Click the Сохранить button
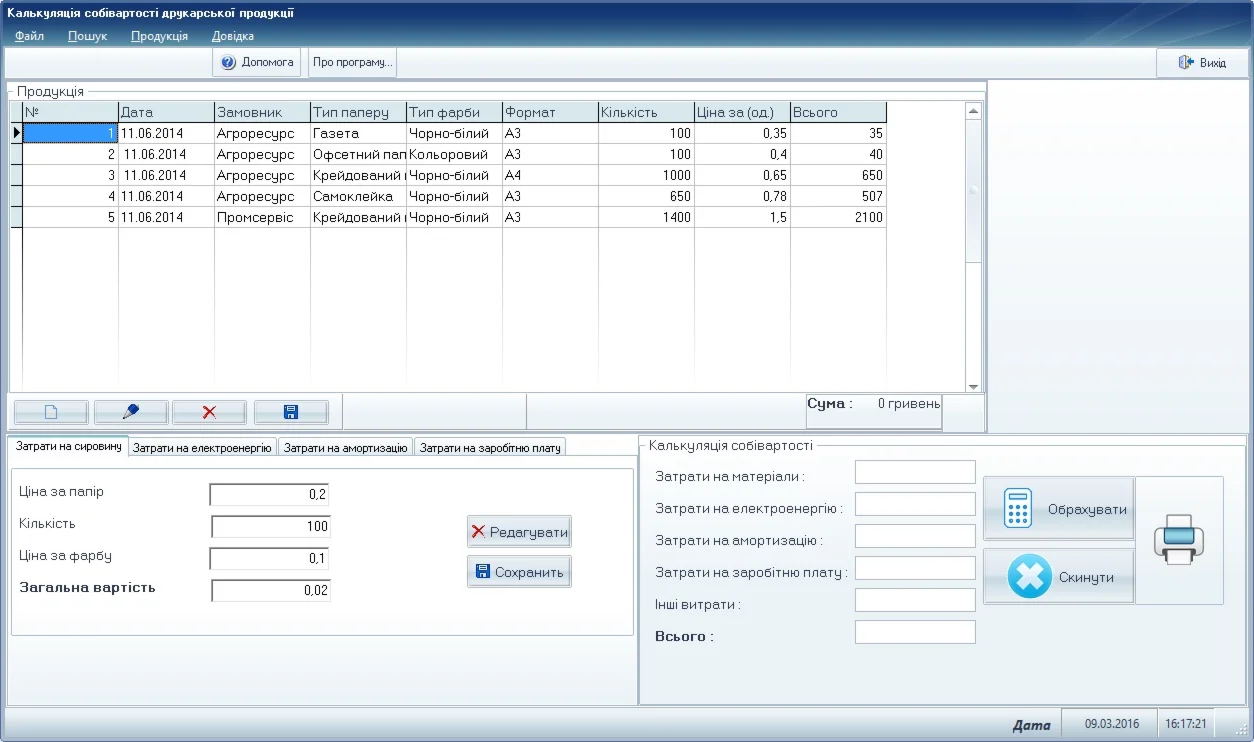This screenshot has height=742, width=1254. click(x=519, y=572)
